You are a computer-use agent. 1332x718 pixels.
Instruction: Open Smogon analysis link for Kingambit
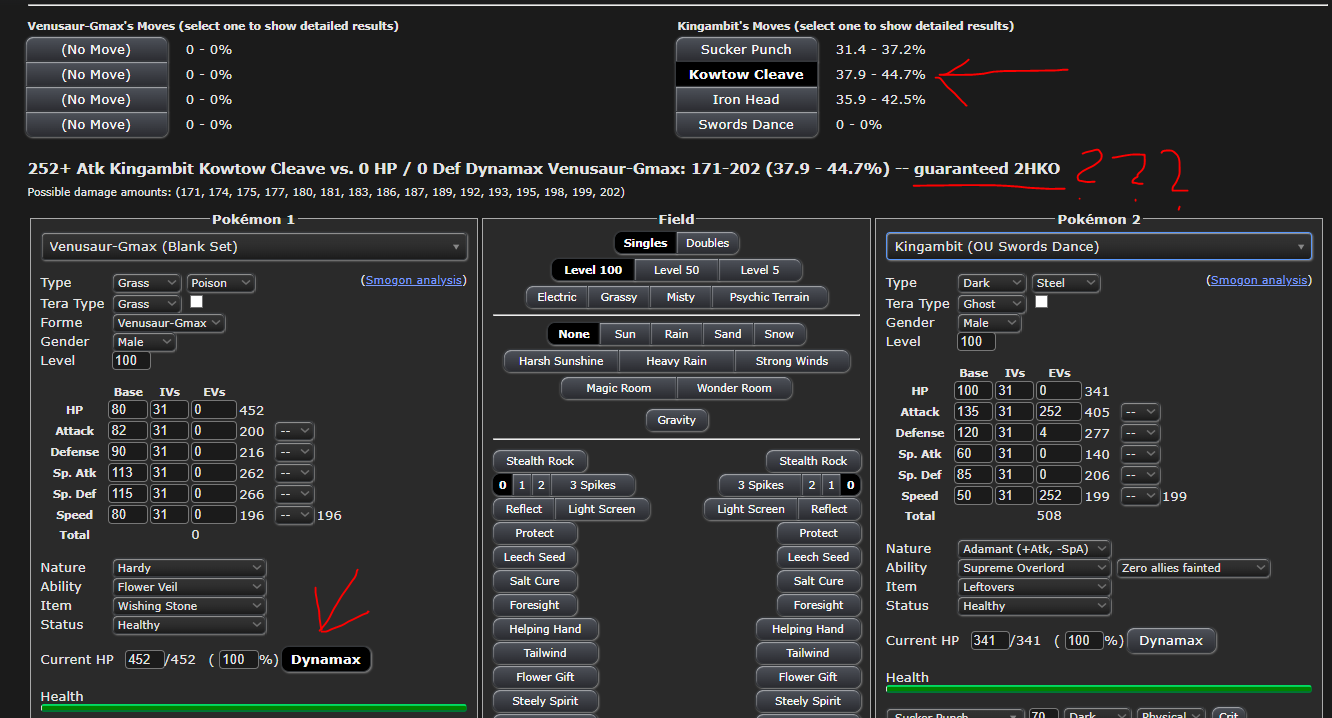(x=1259, y=281)
